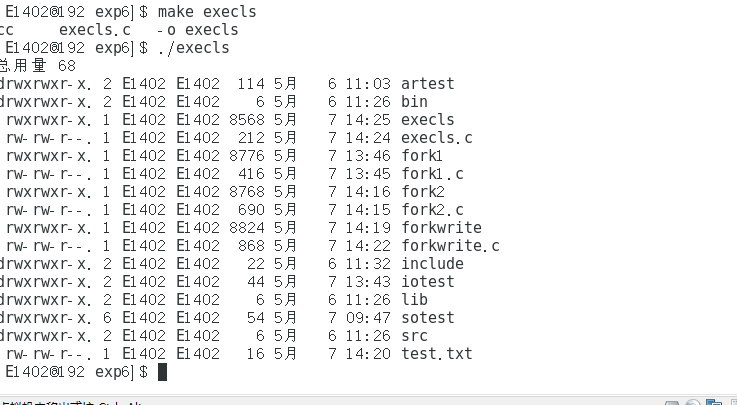Click the include directory name
The image size is (737, 405).
click(432, 263)
